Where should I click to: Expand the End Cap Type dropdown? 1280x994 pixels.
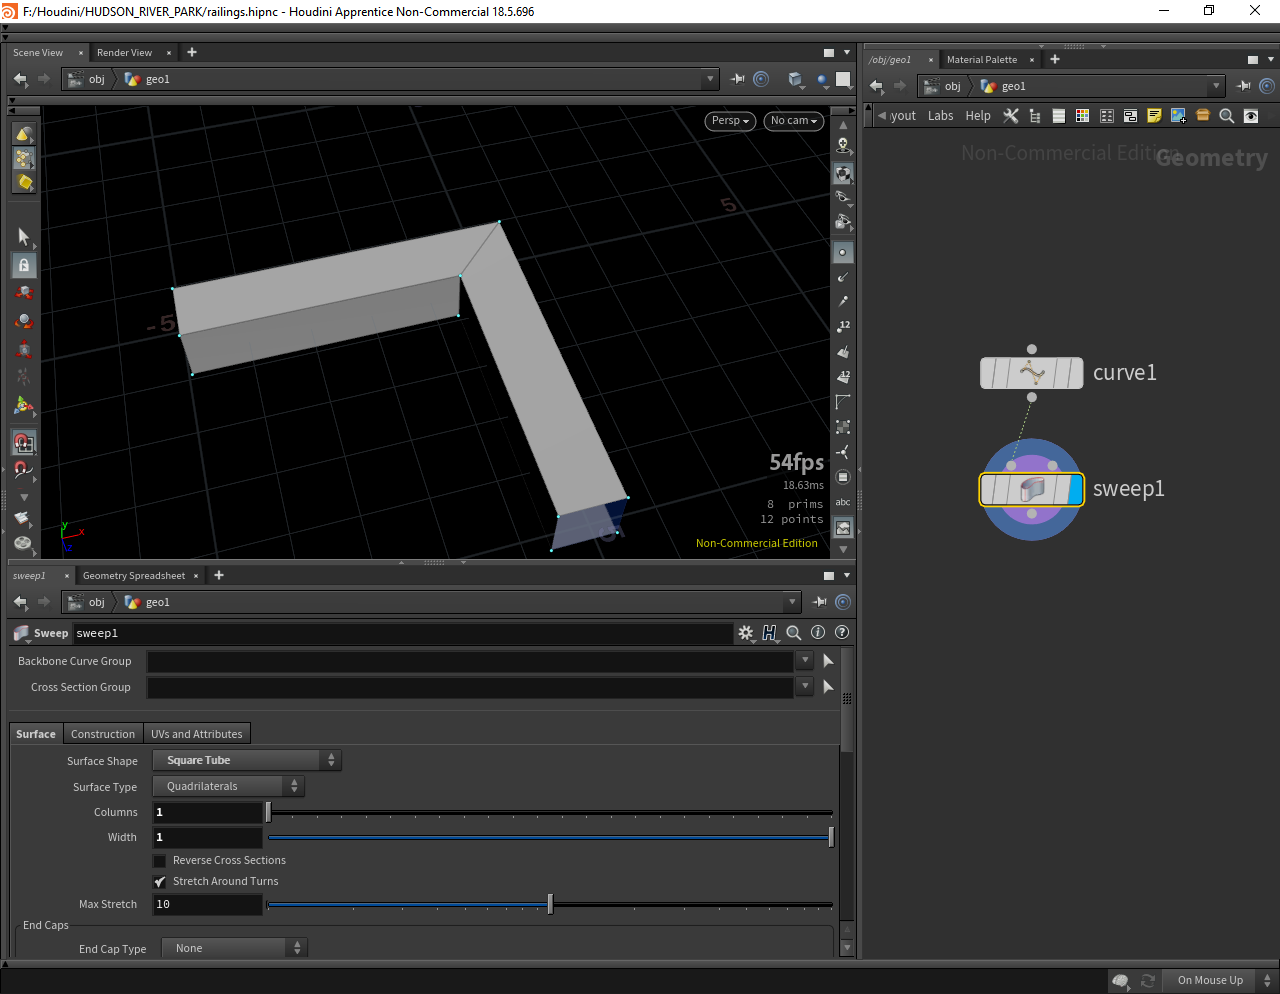click(x=234, y=949)
